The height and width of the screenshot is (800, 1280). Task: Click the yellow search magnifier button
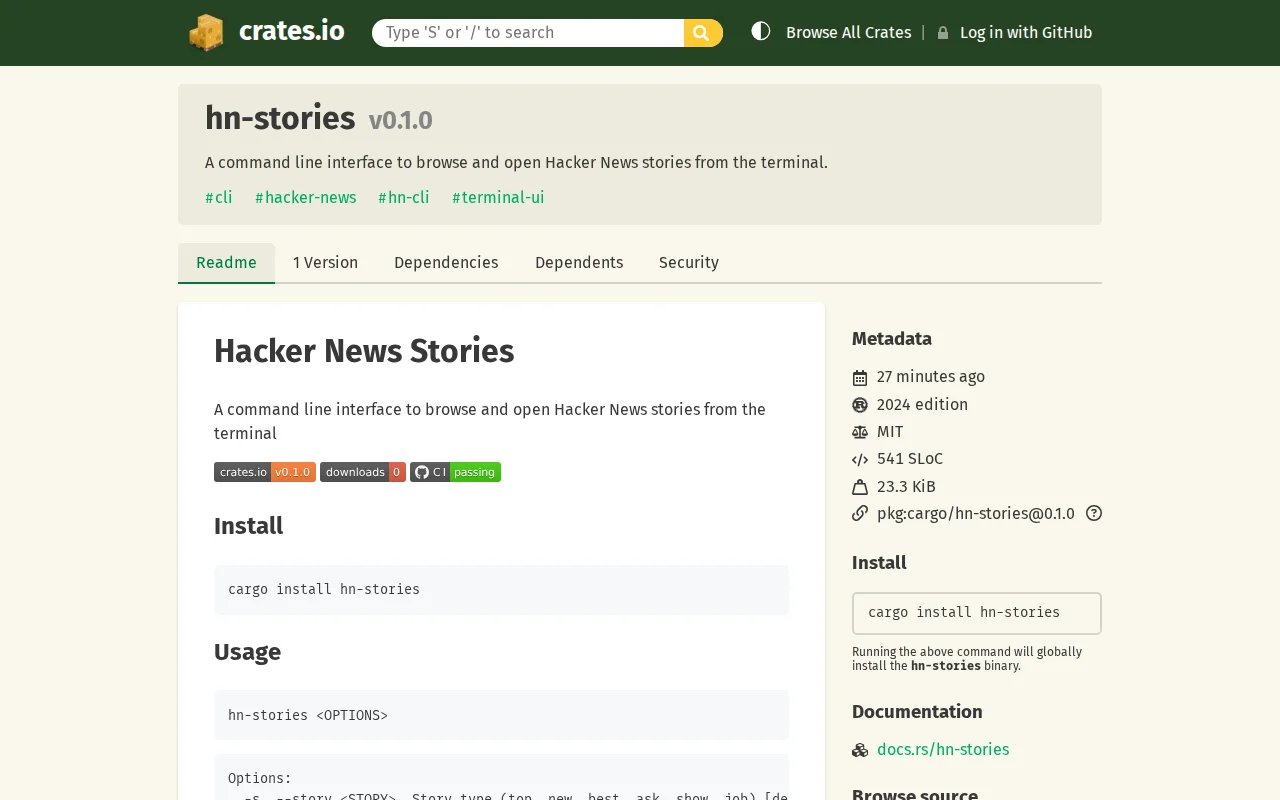tap(703, 33)
